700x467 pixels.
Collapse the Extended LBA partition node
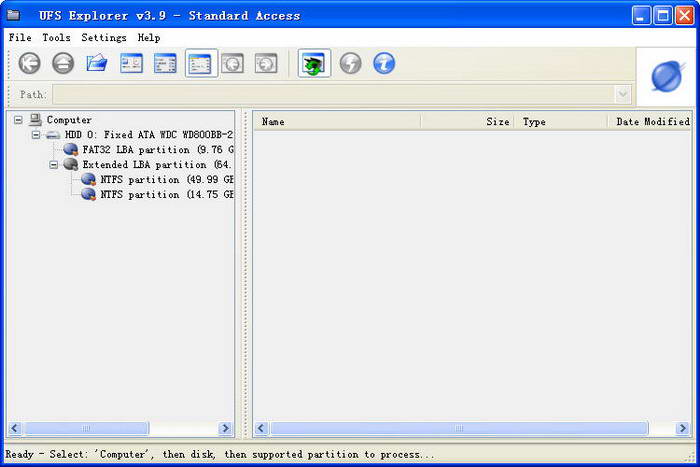coord(54,164)
